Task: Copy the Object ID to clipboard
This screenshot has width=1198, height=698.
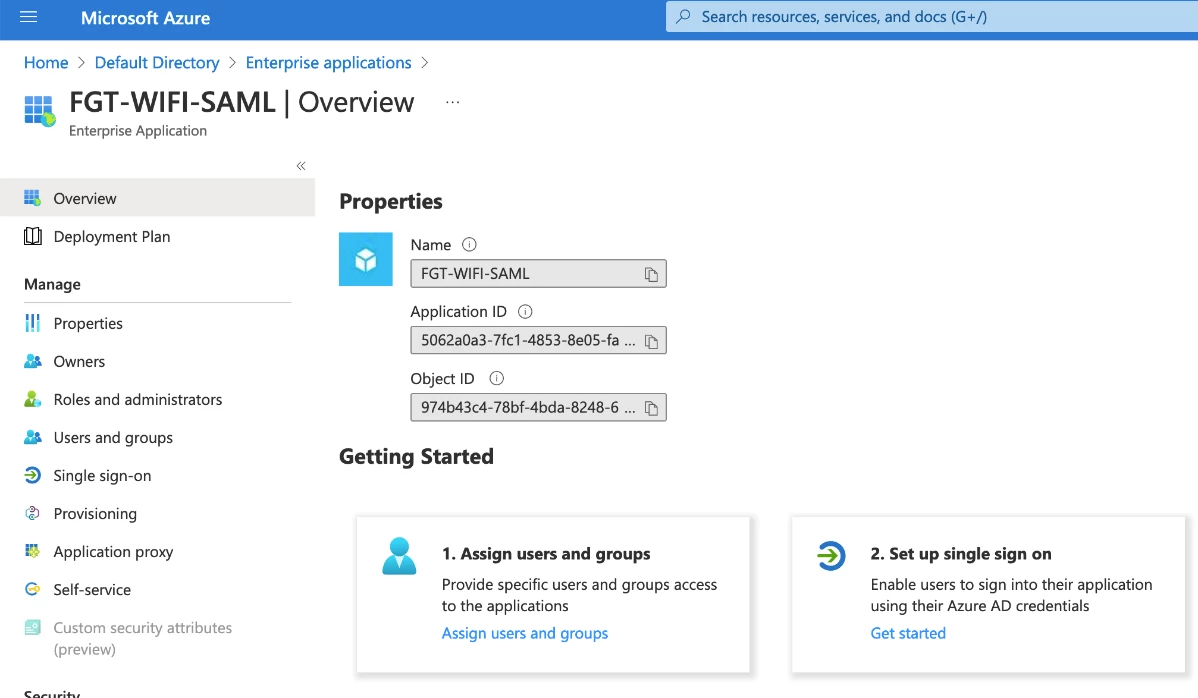Action: pyautogui.click(x=651, y=408)
